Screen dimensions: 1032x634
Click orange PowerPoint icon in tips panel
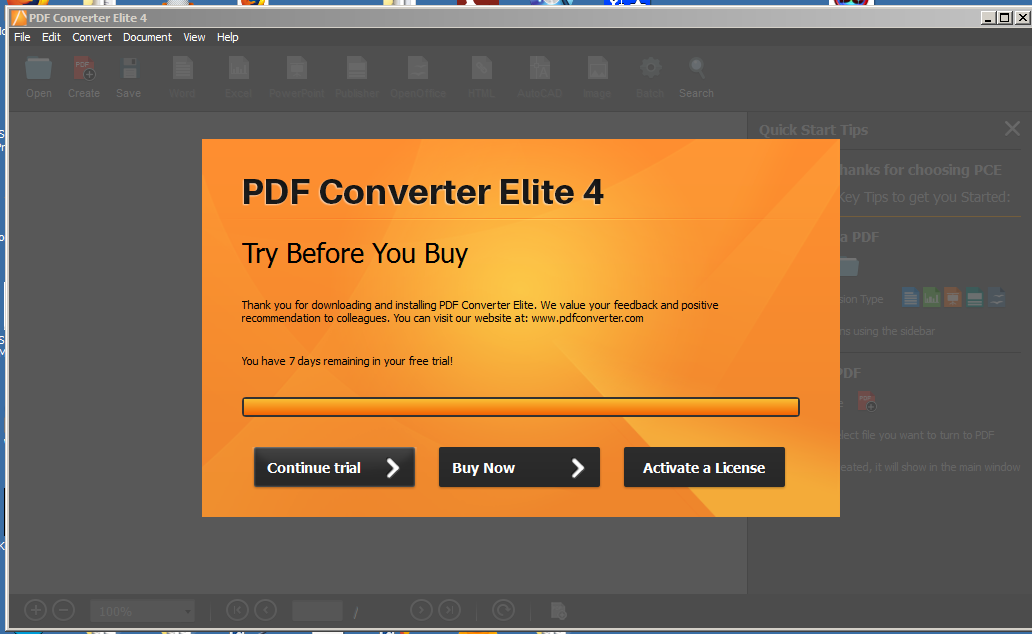953,298
